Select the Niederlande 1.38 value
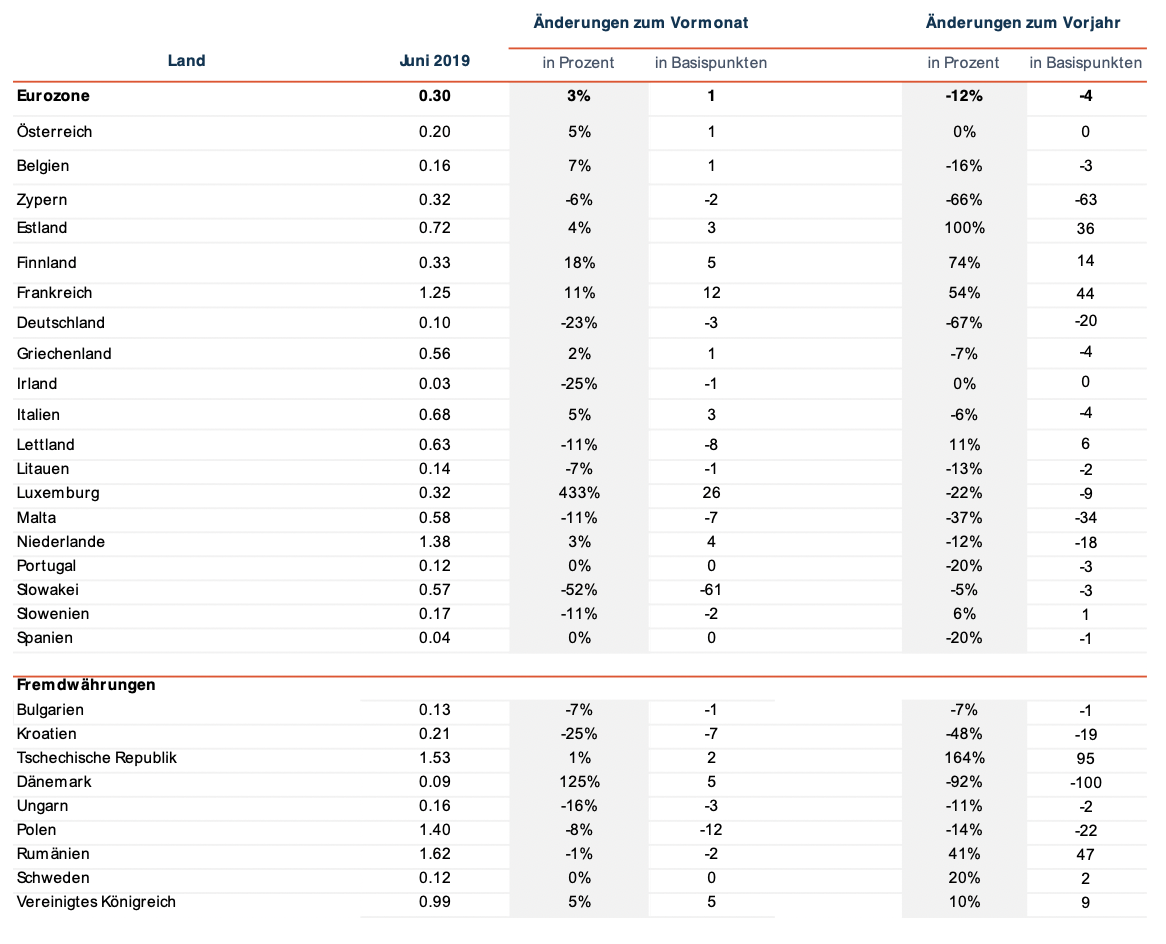1166x944 pixels. 434,542
